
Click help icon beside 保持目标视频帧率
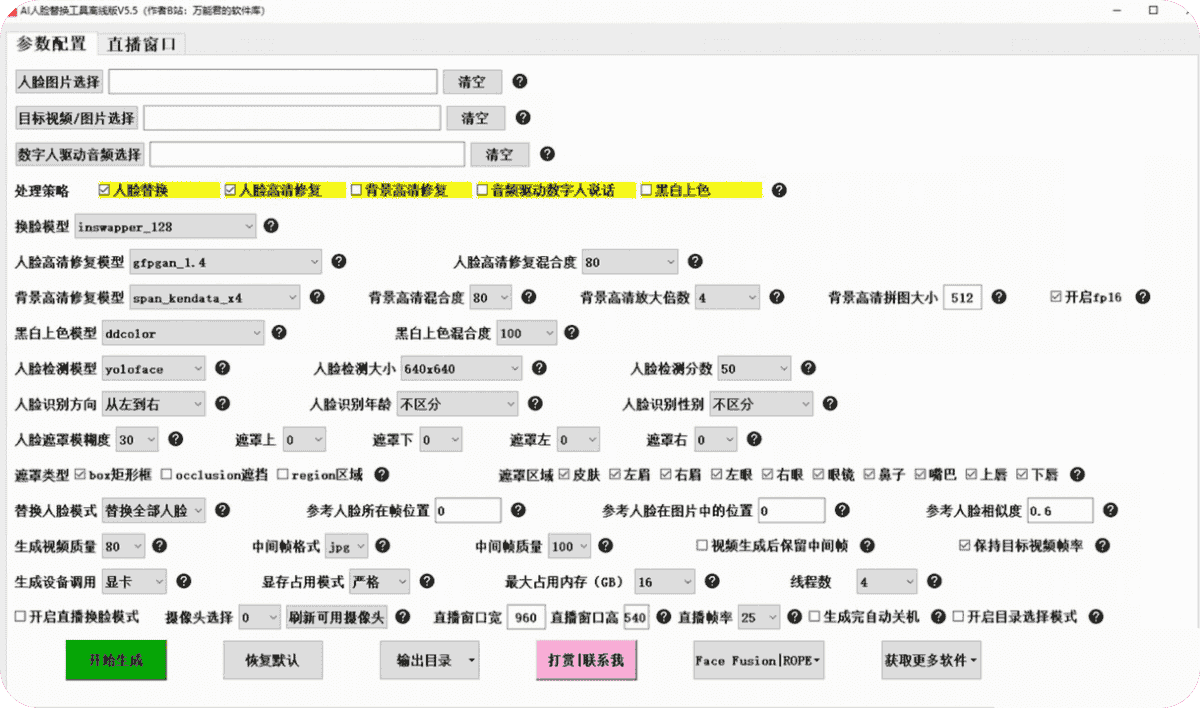(1102, 546)
